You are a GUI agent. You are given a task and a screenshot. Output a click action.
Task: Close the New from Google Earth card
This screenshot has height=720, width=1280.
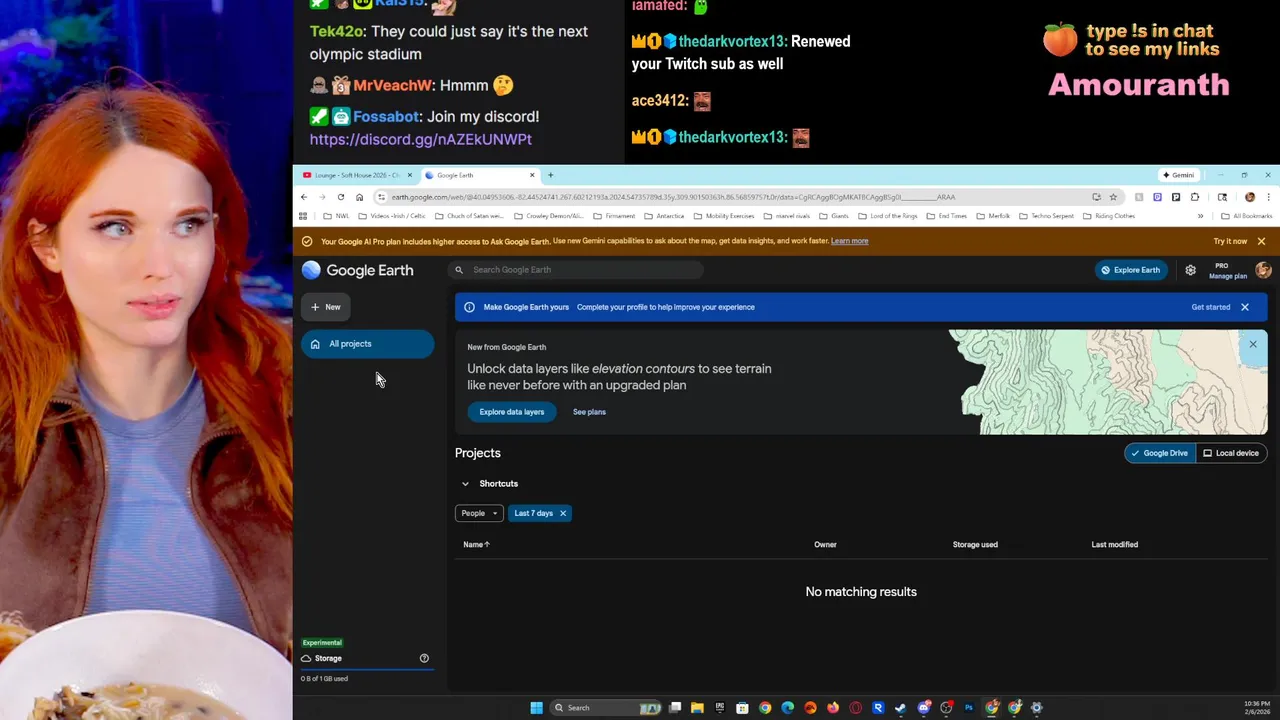tap(1253, 344)
